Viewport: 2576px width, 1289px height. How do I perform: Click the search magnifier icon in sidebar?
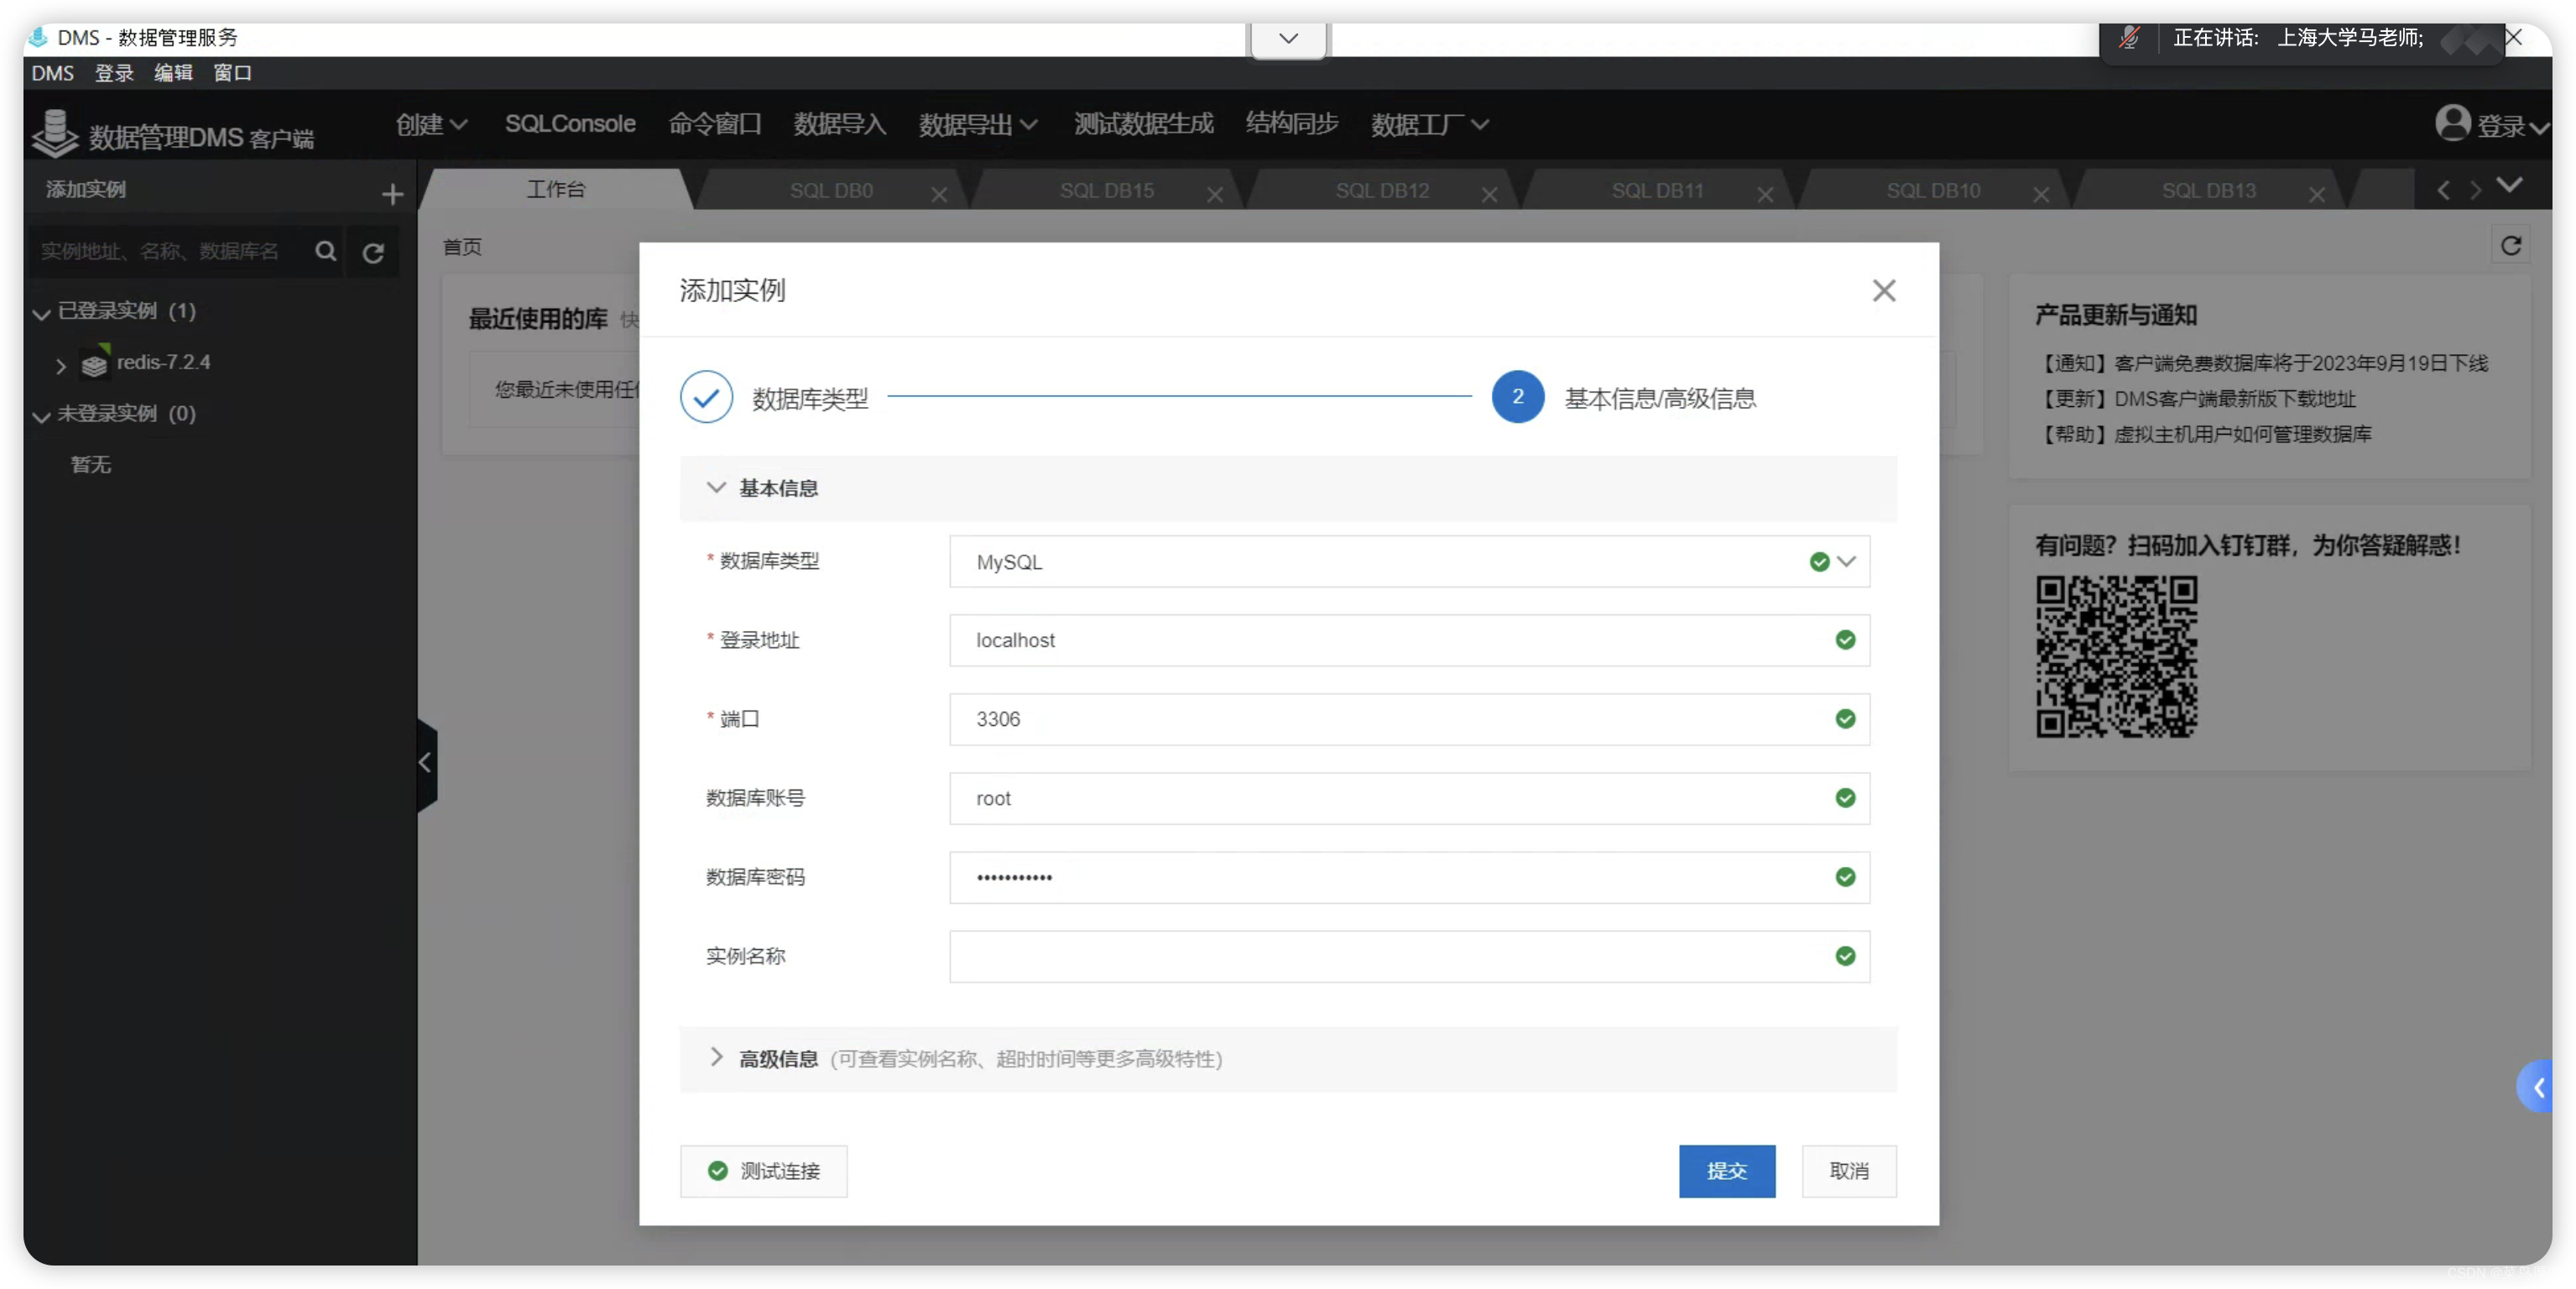click(x=325, y=251)
